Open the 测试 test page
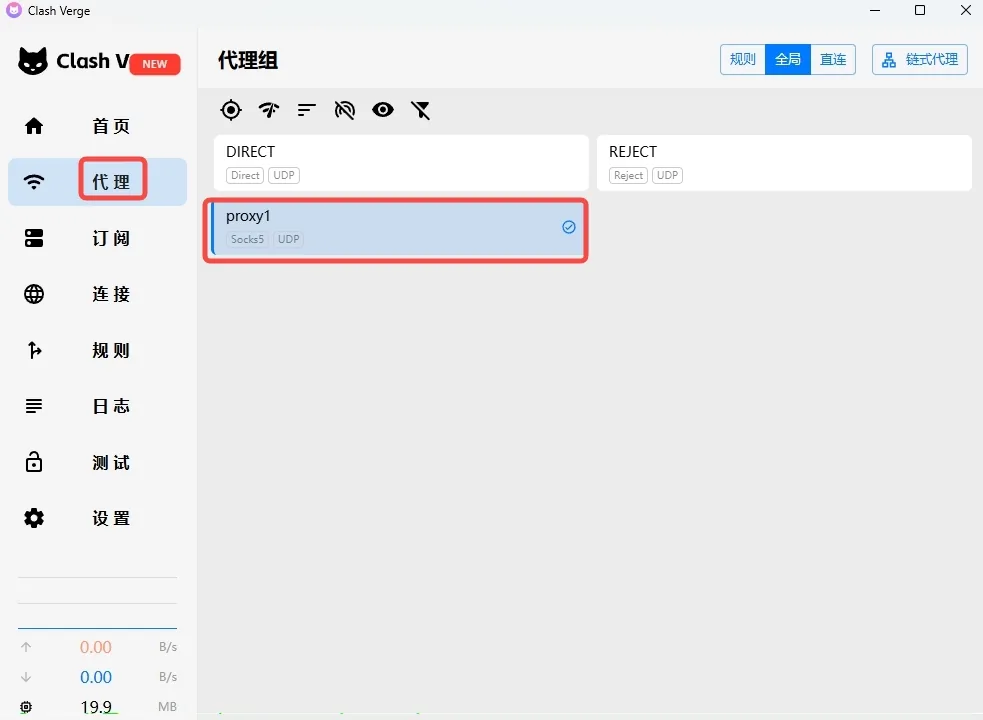Viewport: 983px width, 720px height. (98, 462)
